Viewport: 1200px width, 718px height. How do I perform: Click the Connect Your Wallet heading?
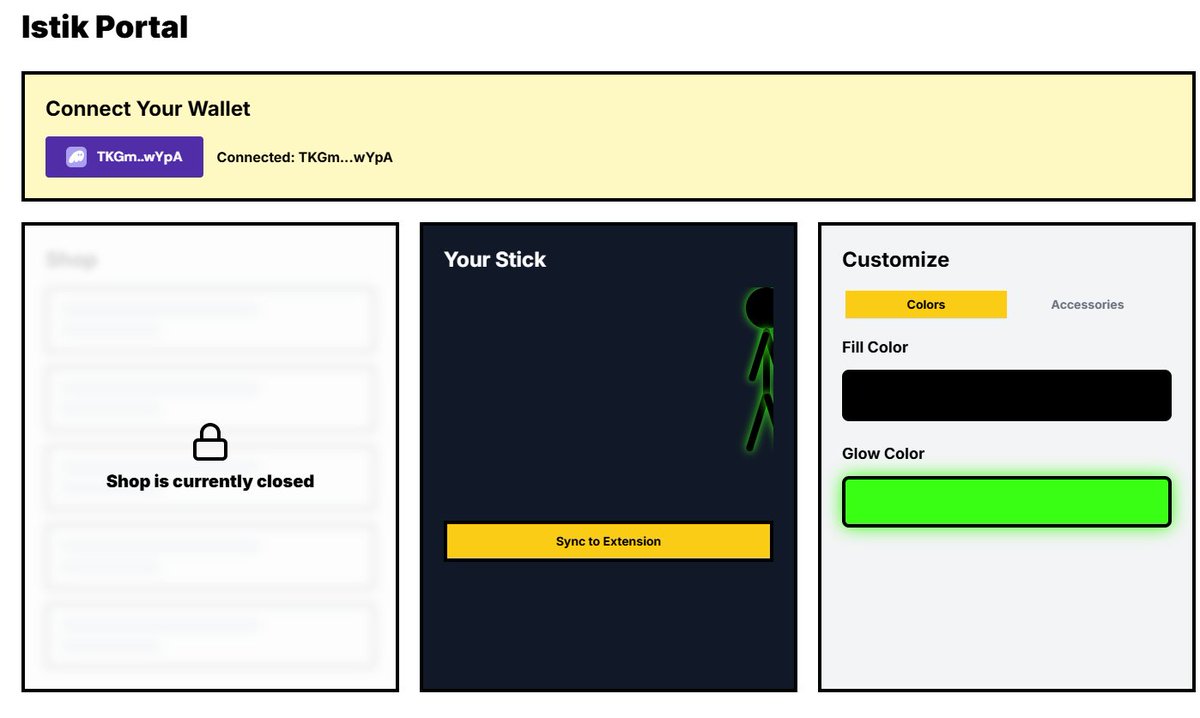coord(148,109)
